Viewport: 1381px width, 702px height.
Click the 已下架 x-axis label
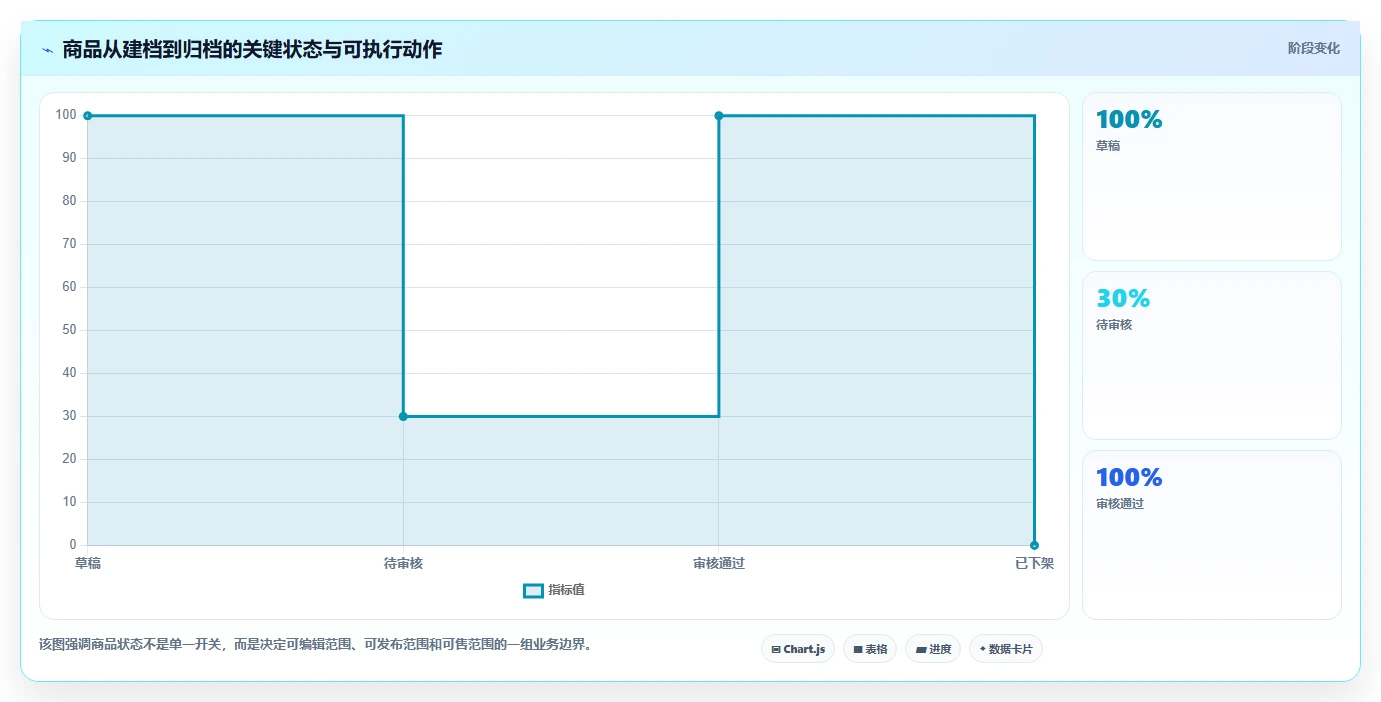[1034, 564]
